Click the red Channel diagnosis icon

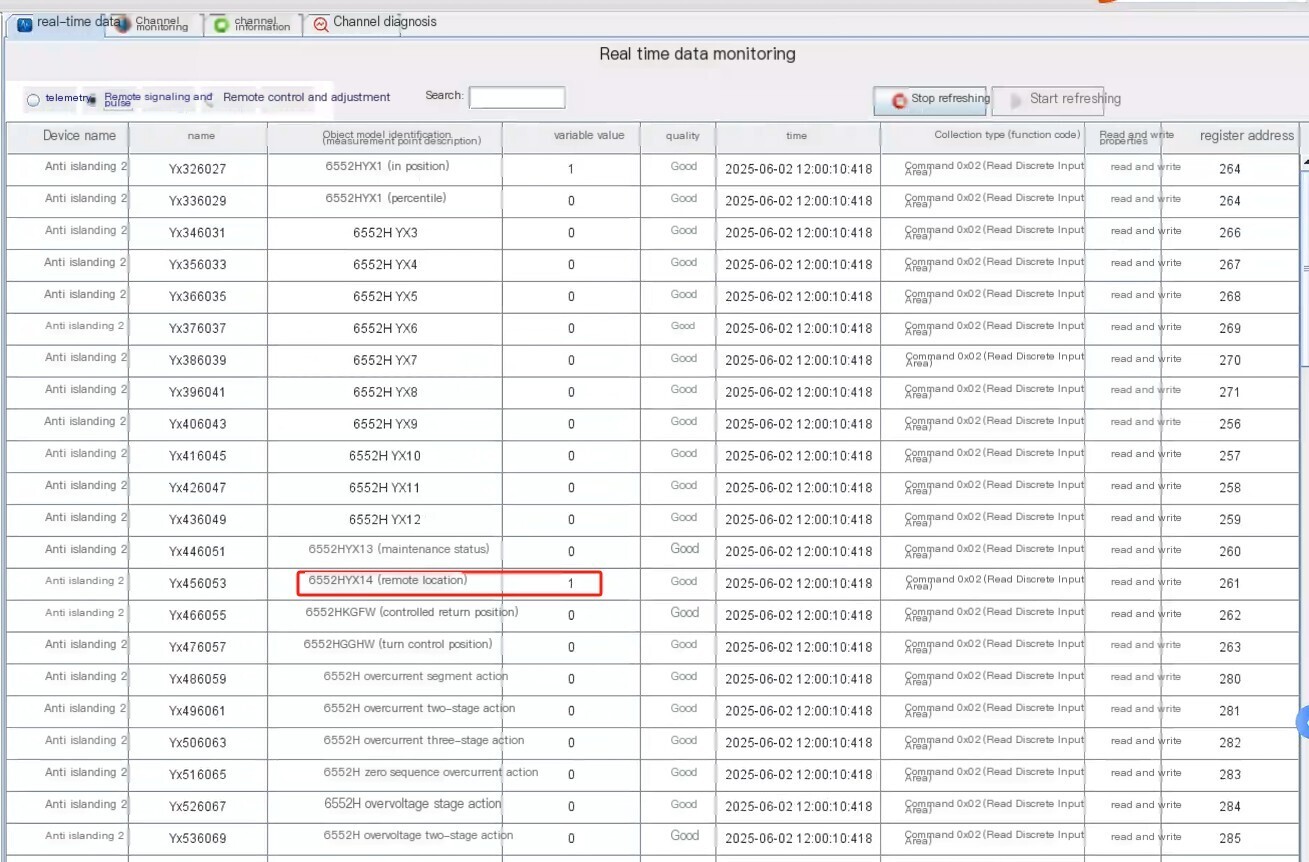[320, 24]
